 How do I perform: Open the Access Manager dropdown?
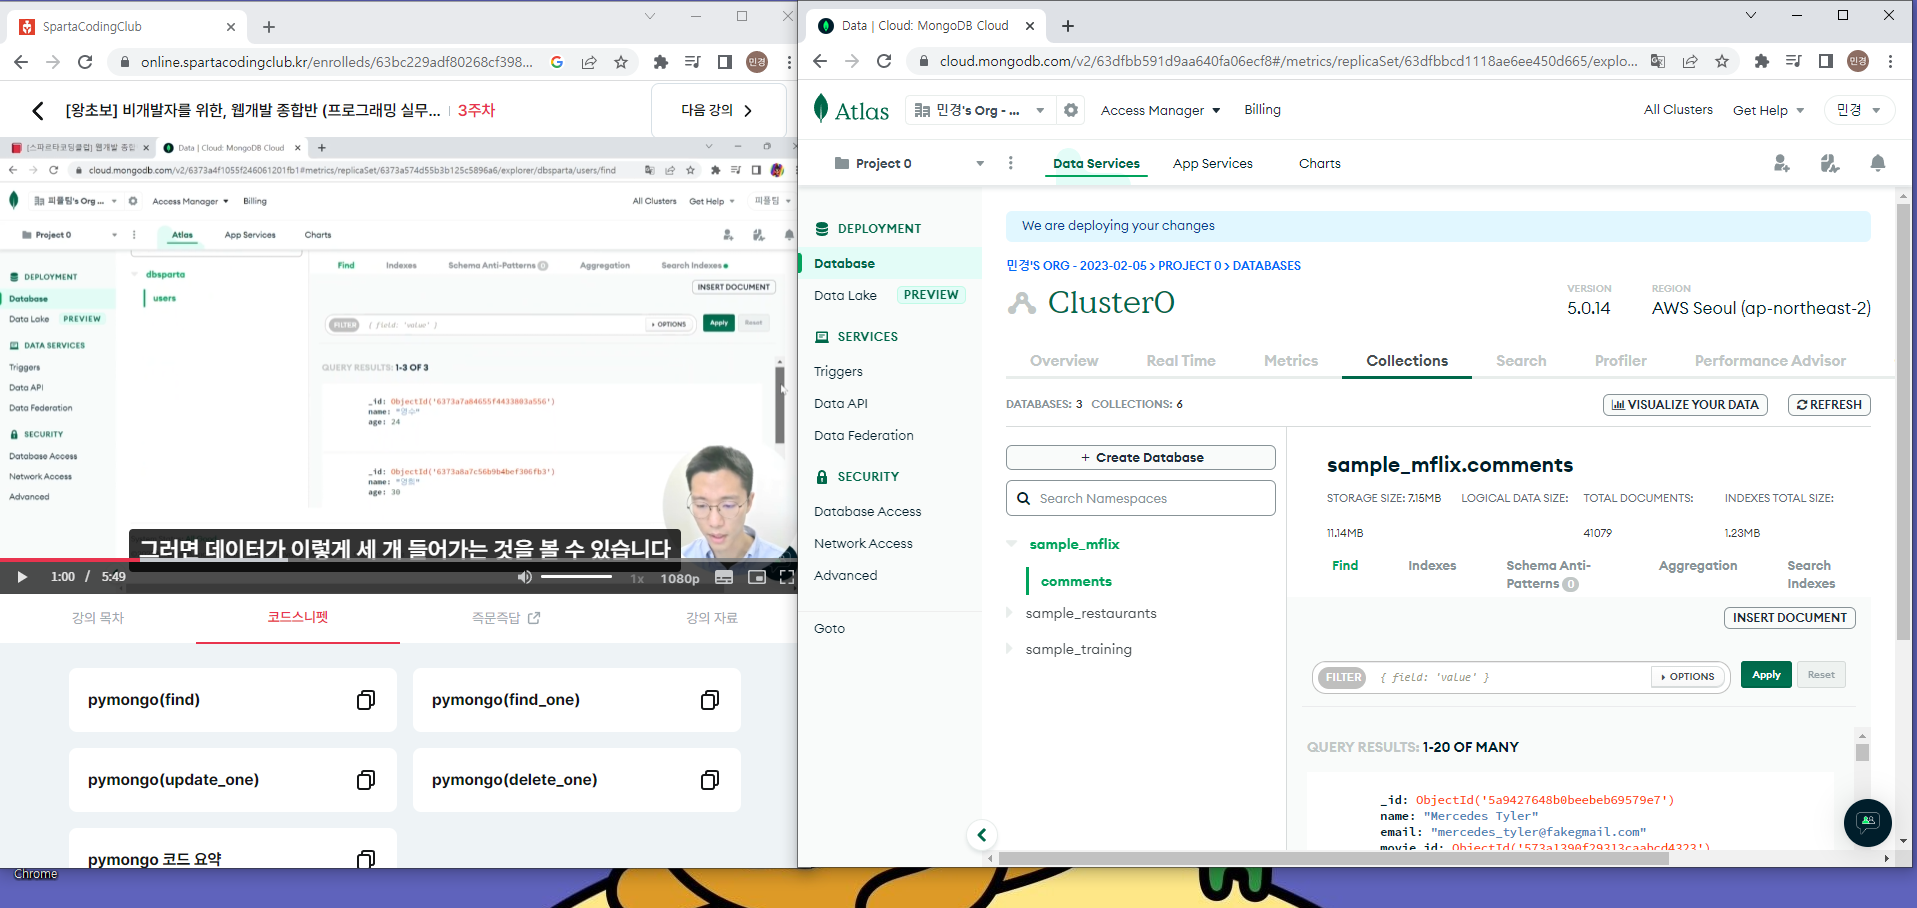tap(1160, 110)
